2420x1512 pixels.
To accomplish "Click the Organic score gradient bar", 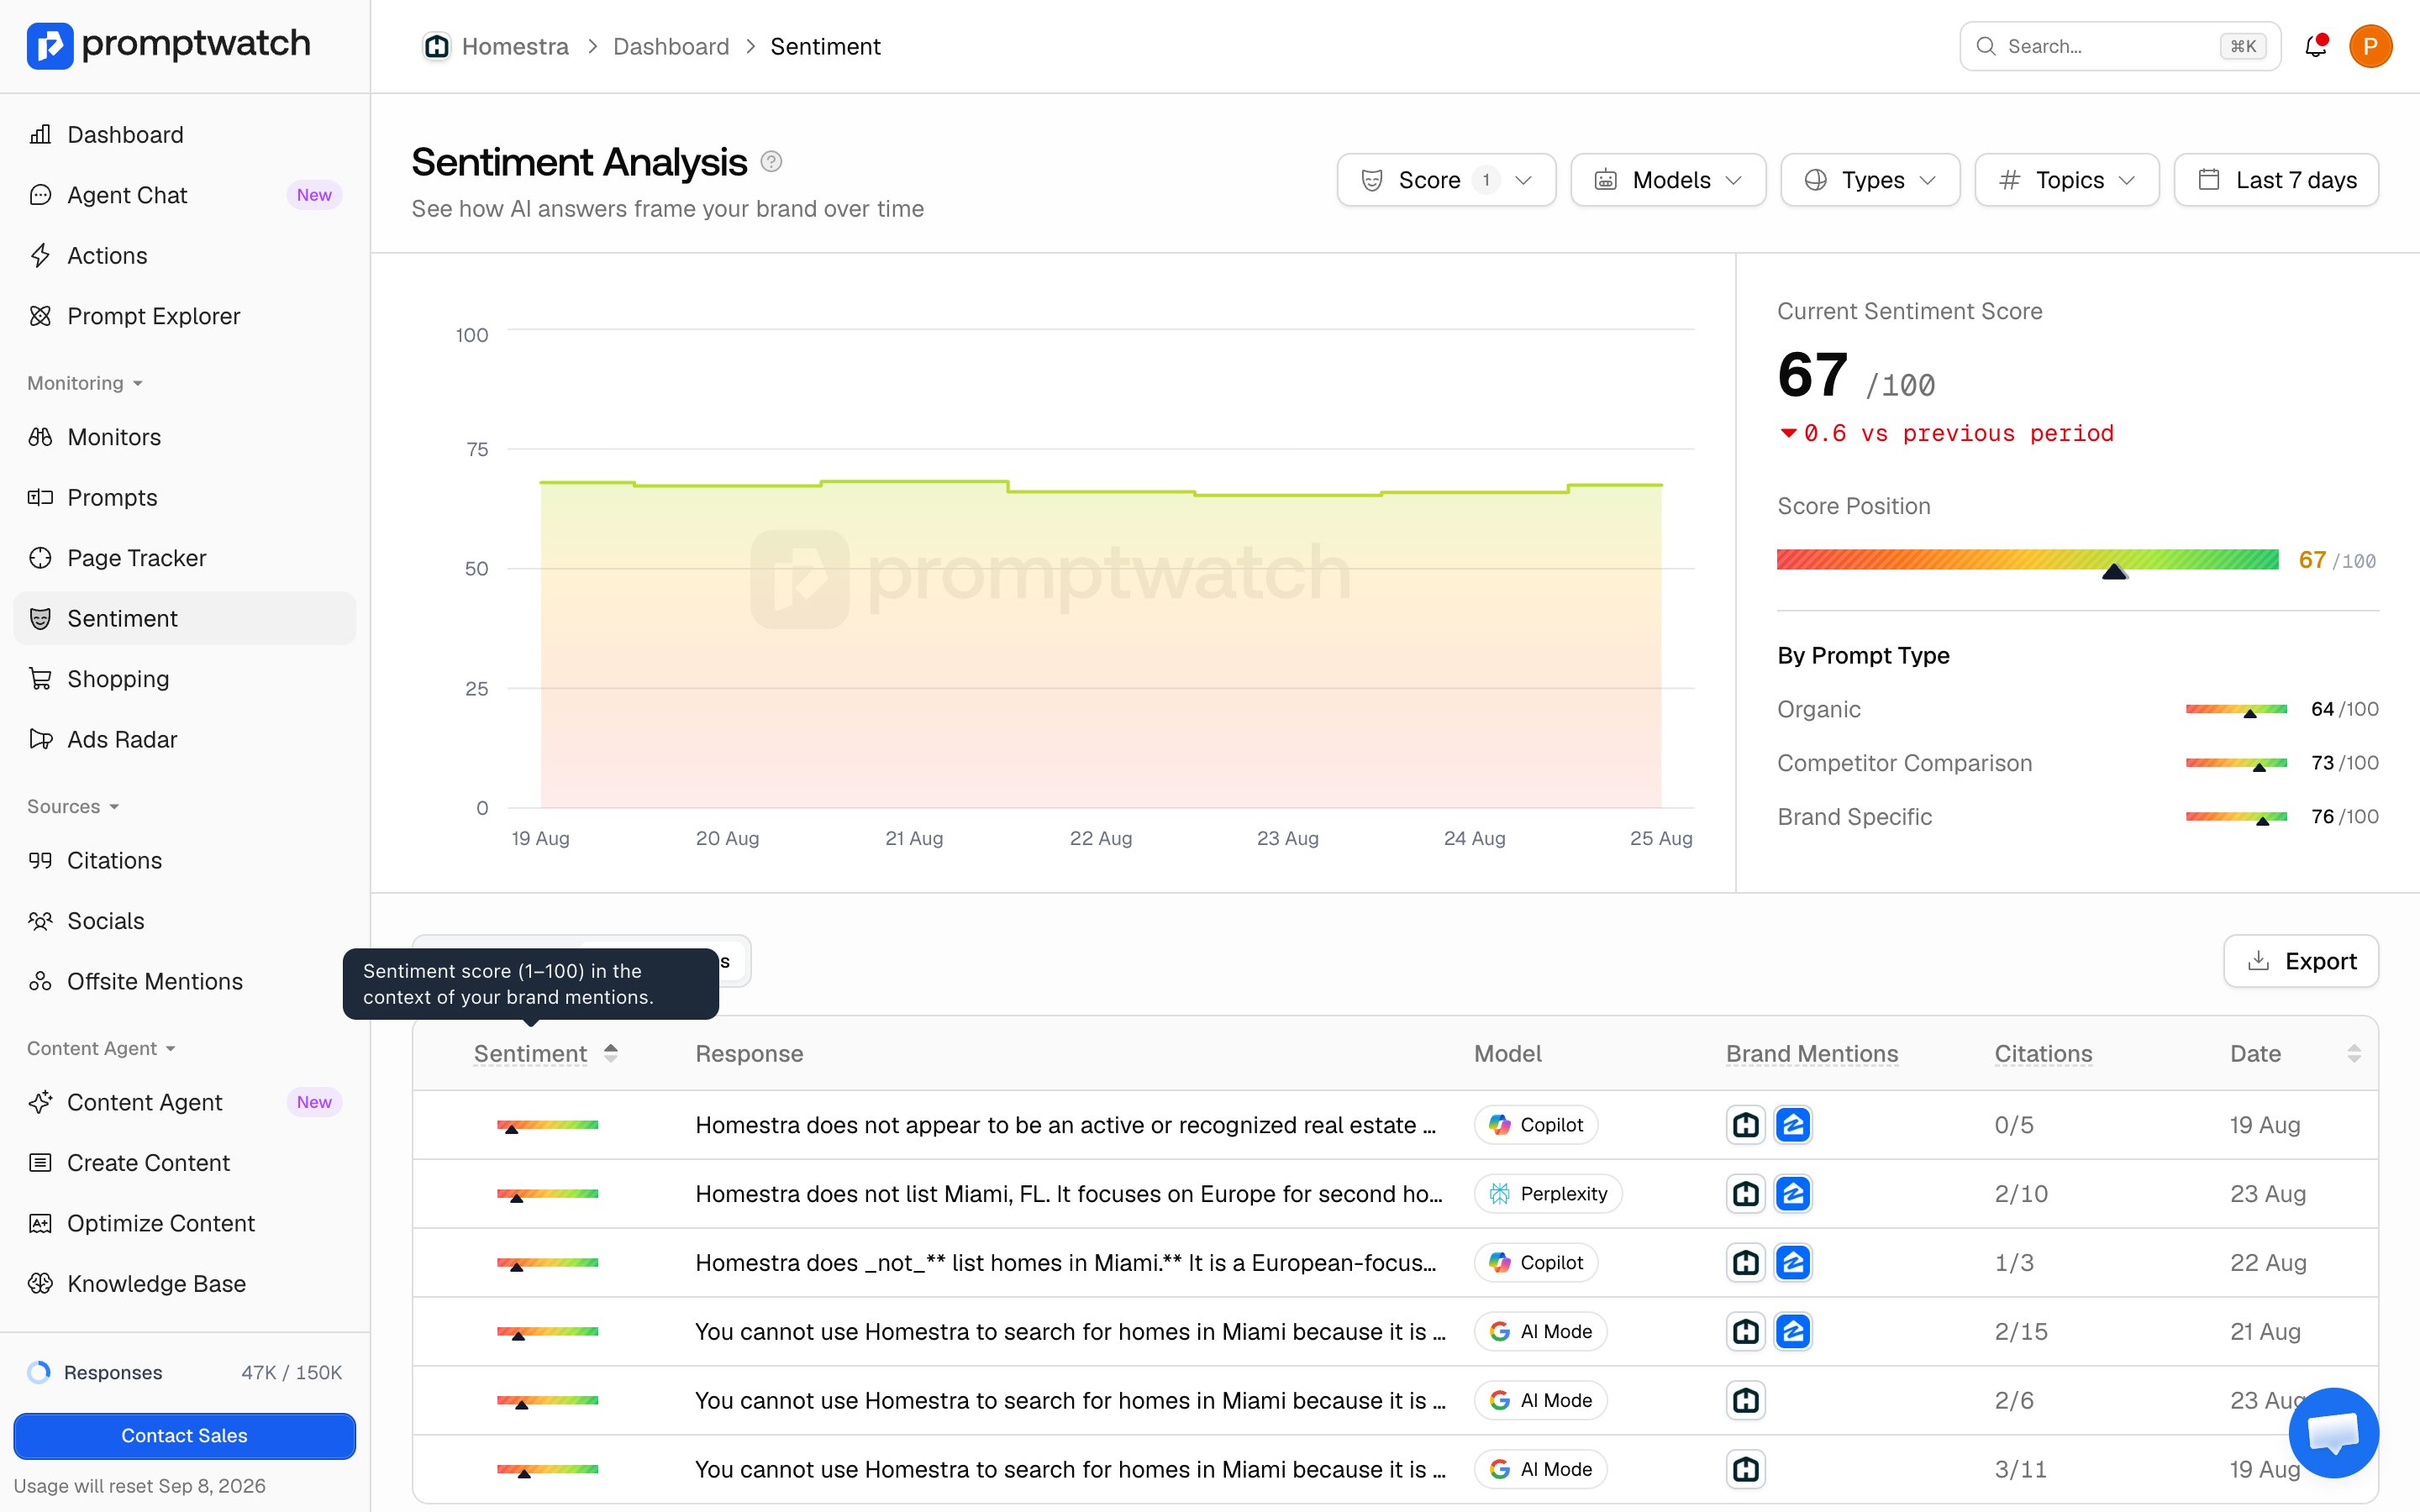I will click(2236, 709).
